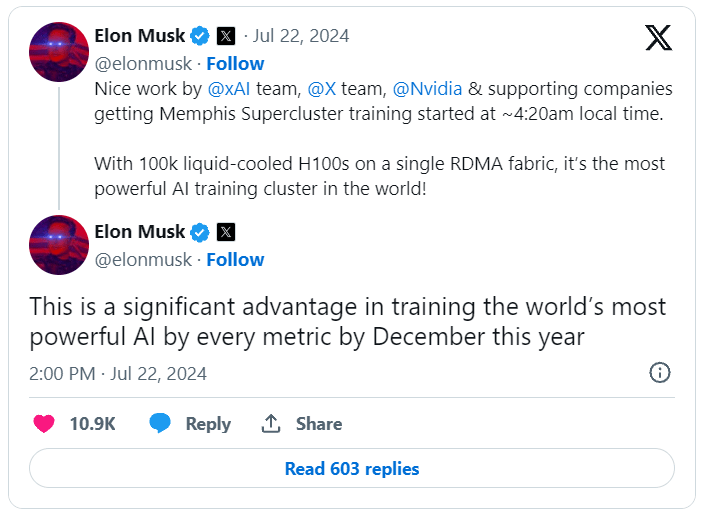The width and height of the screenshot is (708, 514).
Task: Open the 2:00 PM · Jul 22, 2024 timestamp
Action: 118,374
